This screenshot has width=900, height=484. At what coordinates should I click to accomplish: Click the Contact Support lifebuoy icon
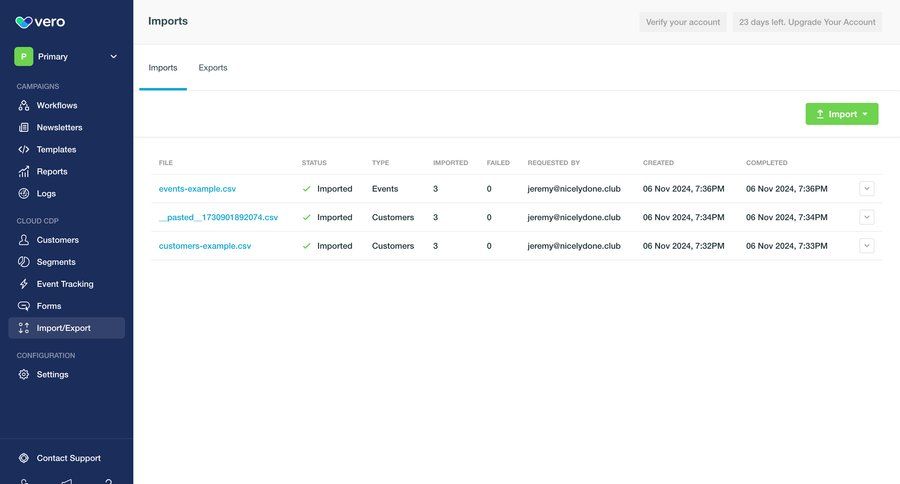click(x=24, y=458)
